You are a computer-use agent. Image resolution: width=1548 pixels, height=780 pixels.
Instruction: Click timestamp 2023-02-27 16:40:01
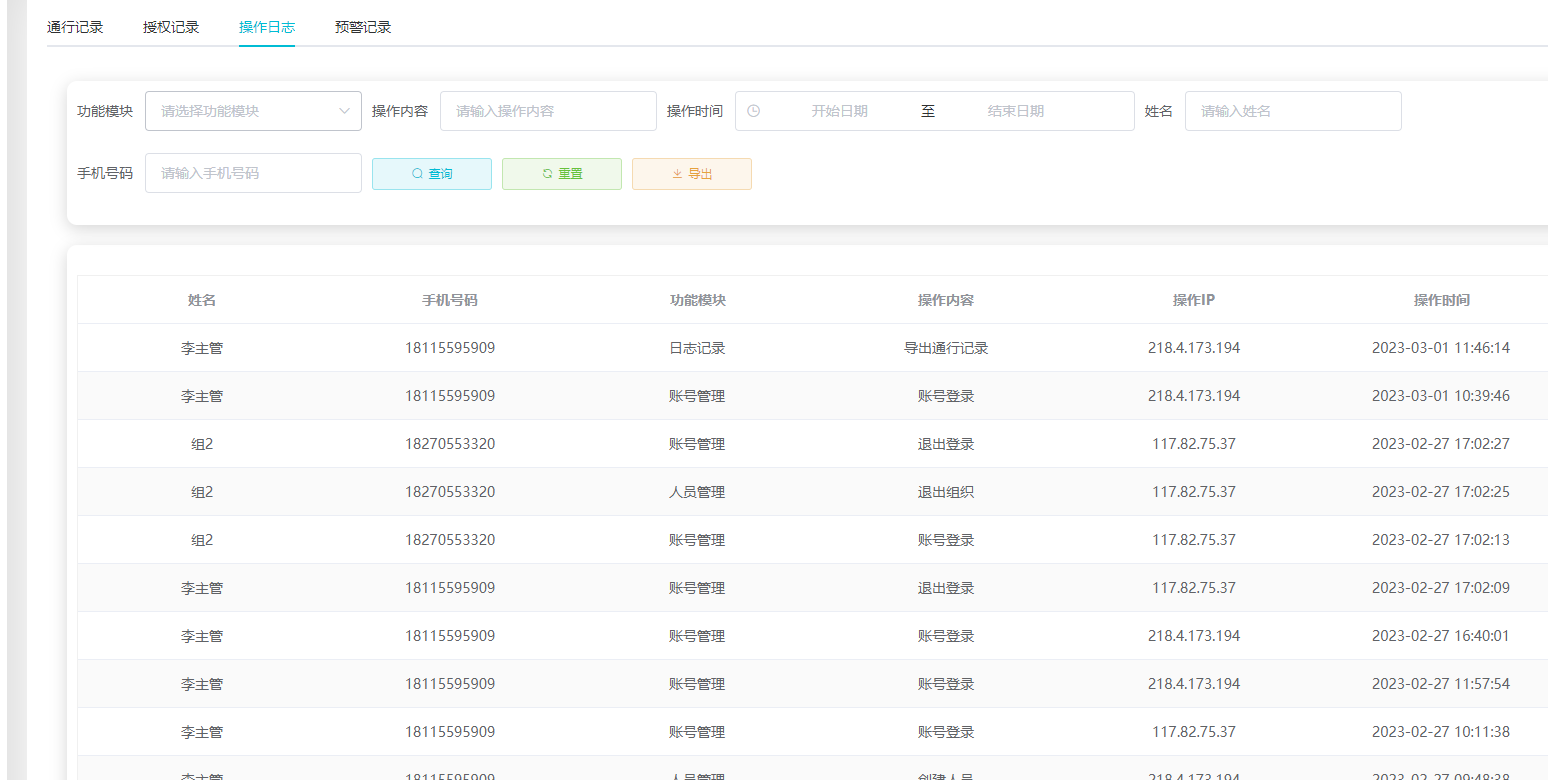pyautogui.click(x=1441, y=636)
